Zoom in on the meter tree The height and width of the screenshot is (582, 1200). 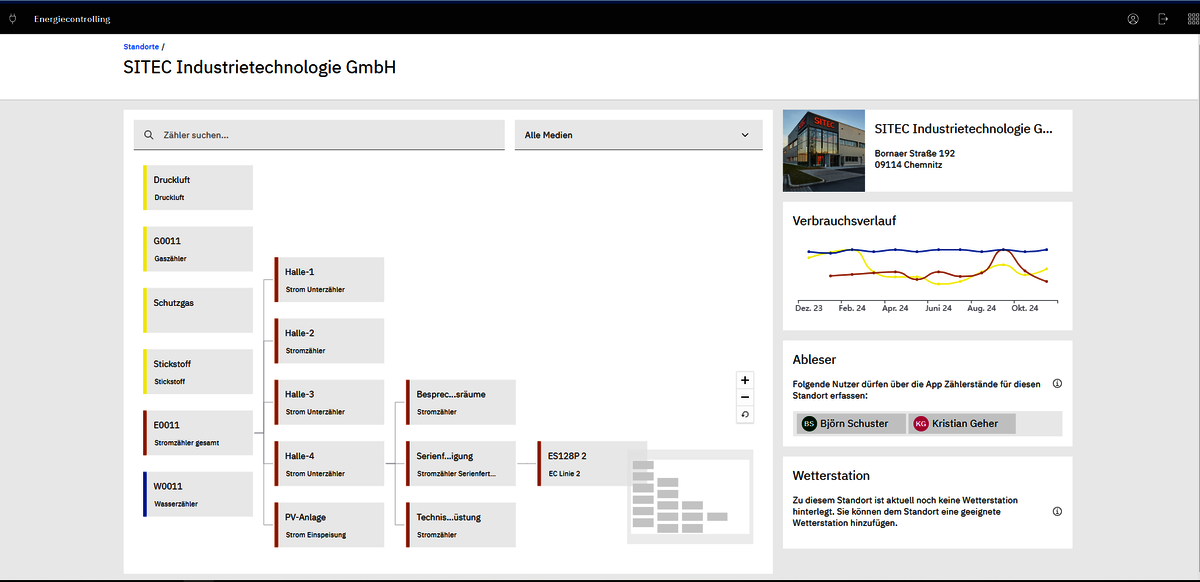tap(744, 380)
